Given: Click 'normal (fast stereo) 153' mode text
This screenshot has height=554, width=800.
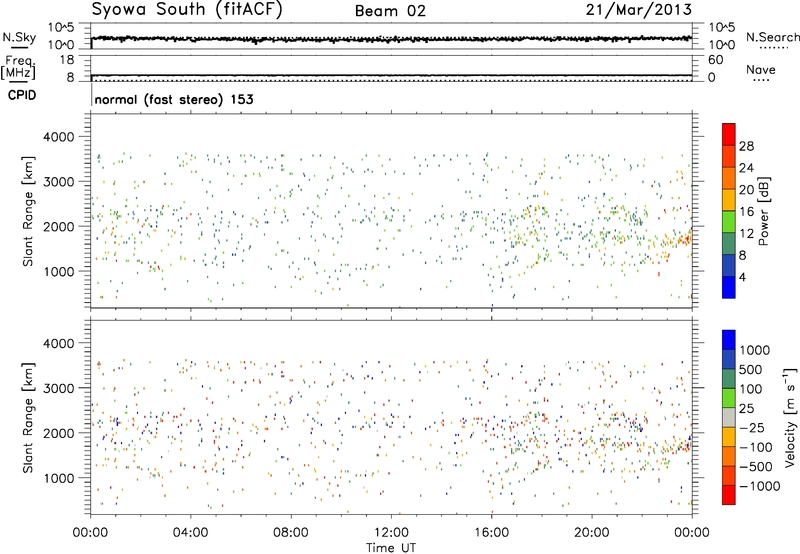Looking at the screenshot, I should click(174, 99).
